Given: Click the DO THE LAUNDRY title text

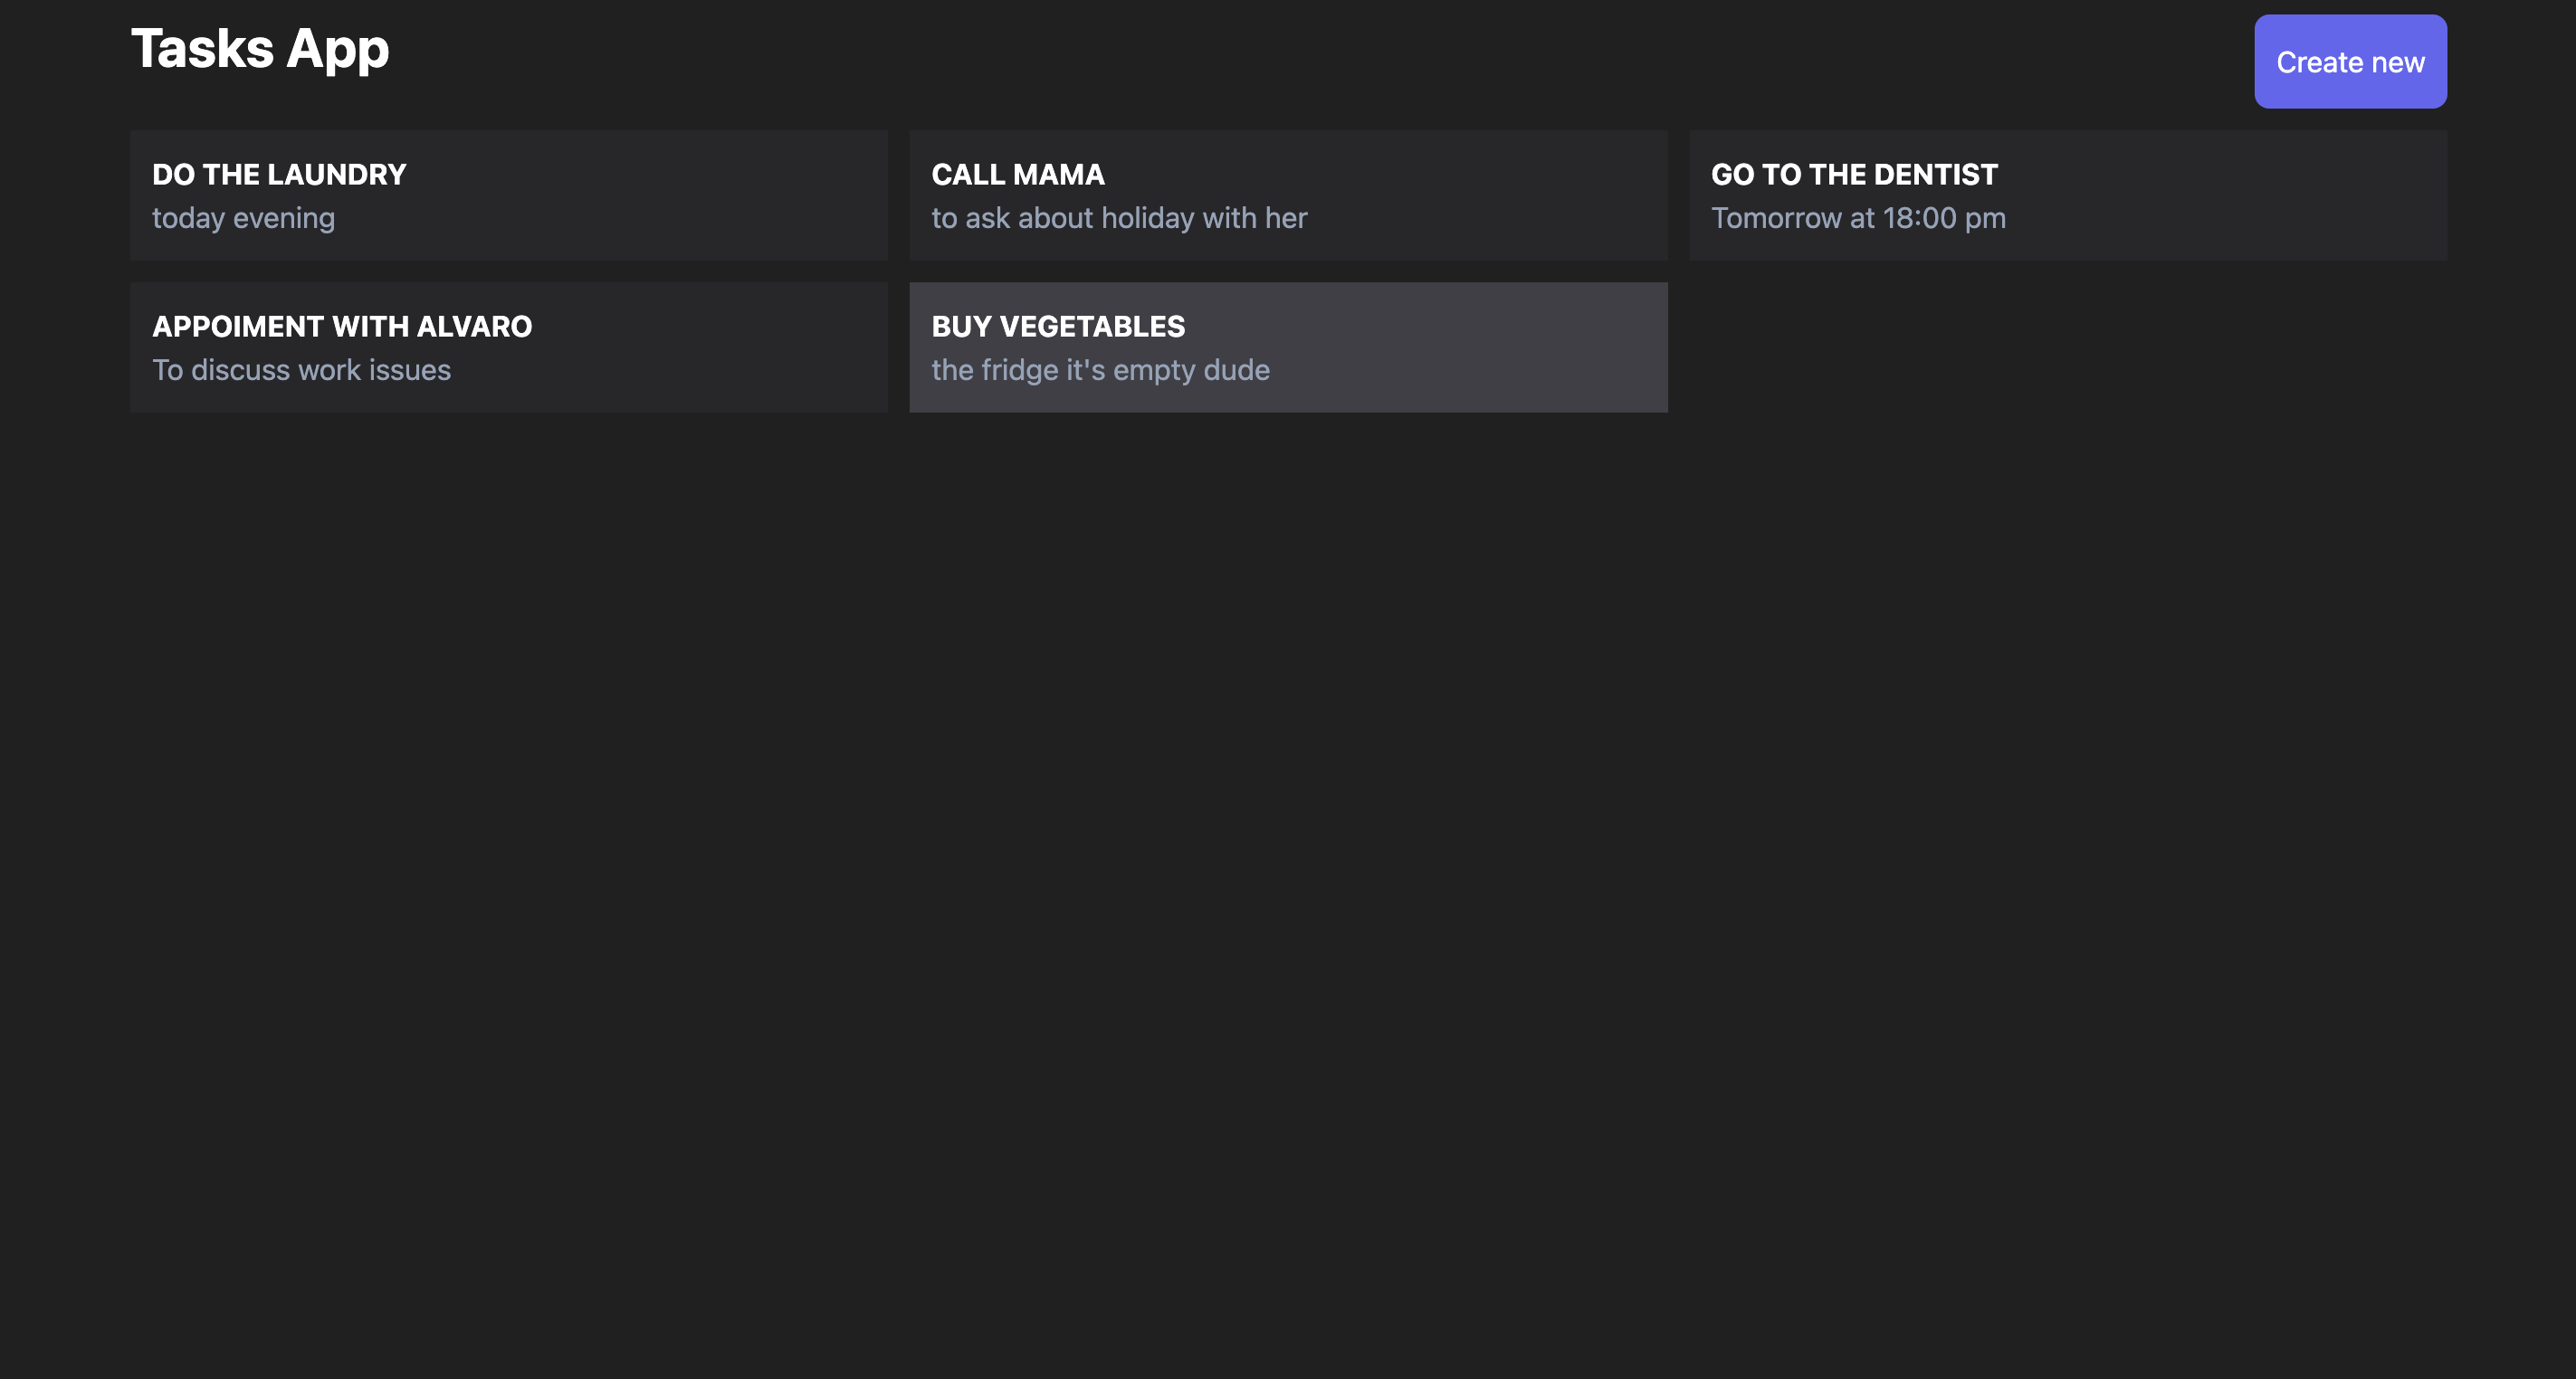Looking at the screenshot, I should coord(279,174).
